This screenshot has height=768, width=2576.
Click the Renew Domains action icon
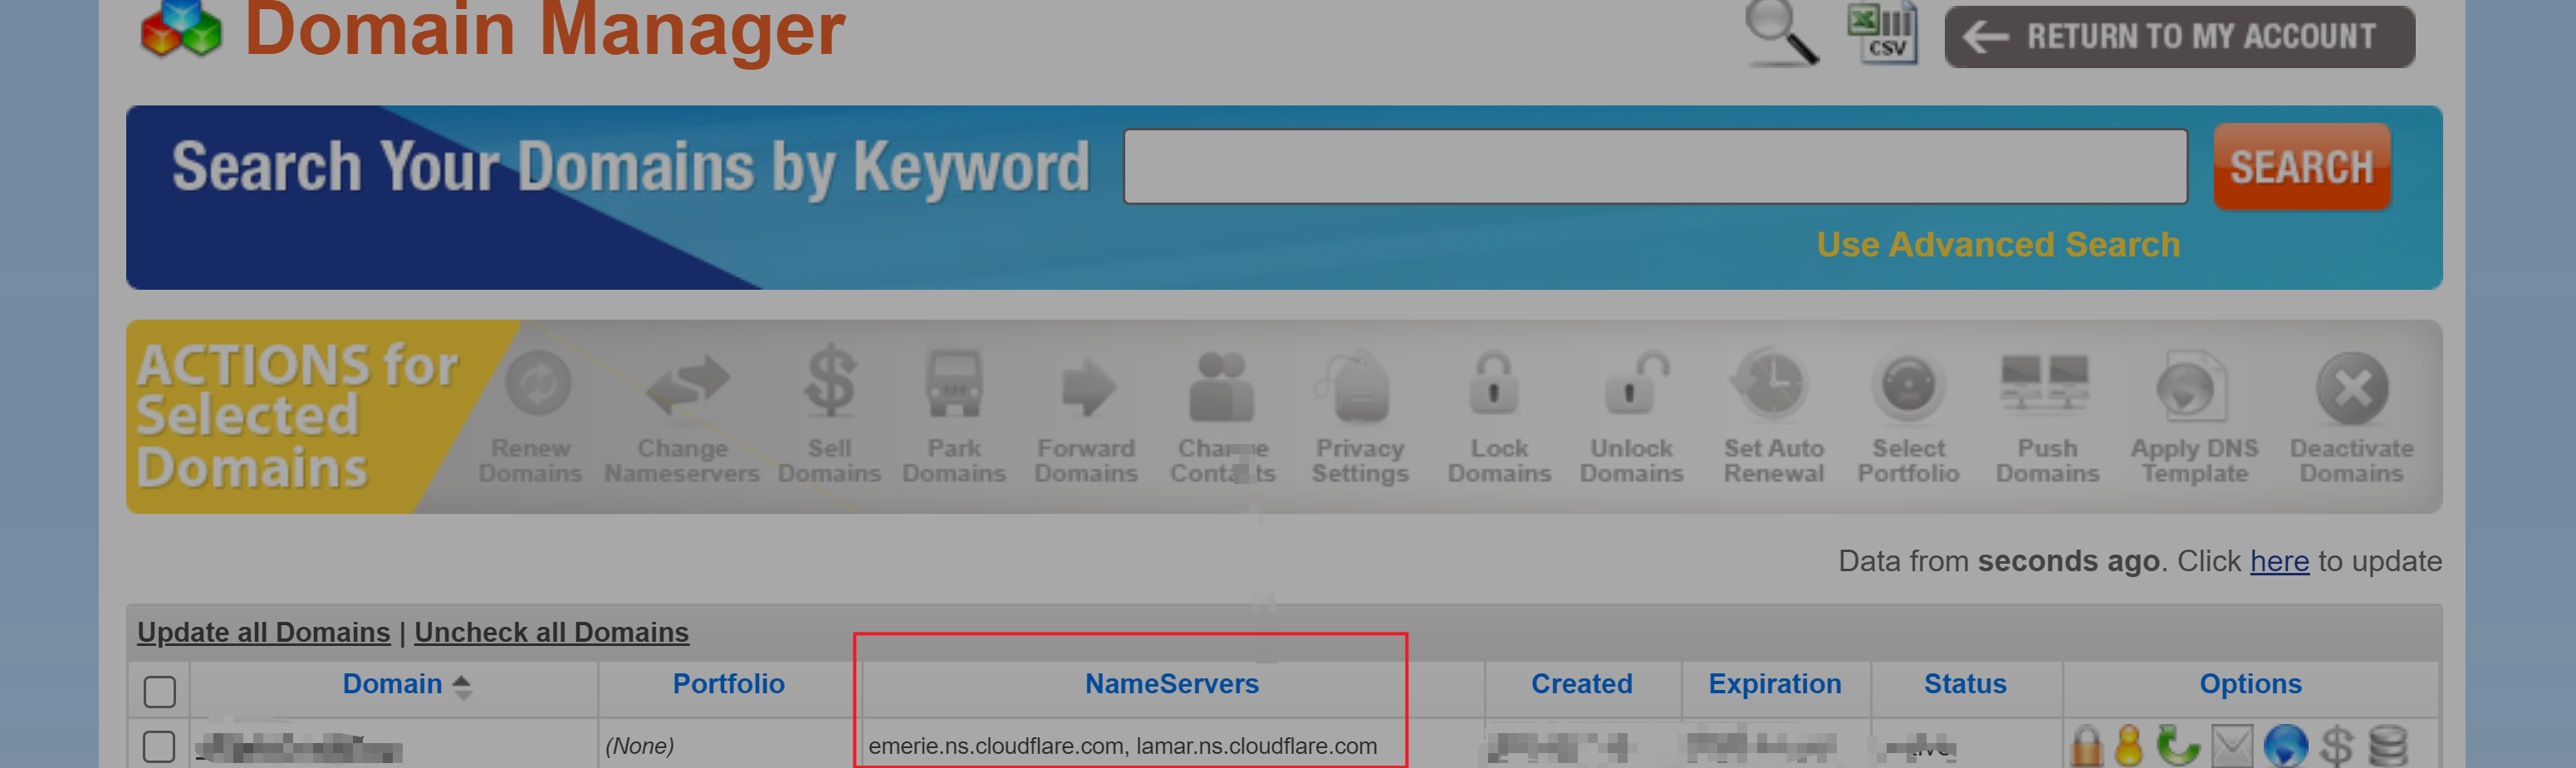(536, 386)
